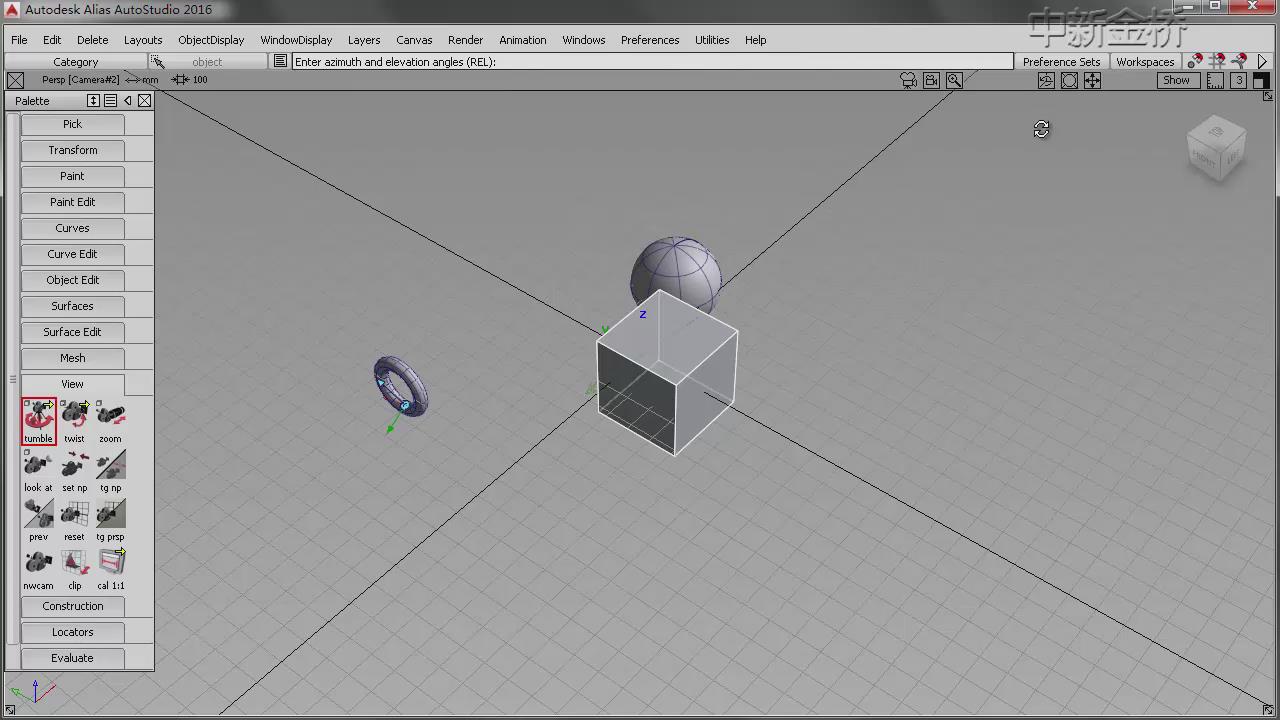This screenshot has width=1280, height=720.
Task: Select the reset view tool
Action: (75, 519)
